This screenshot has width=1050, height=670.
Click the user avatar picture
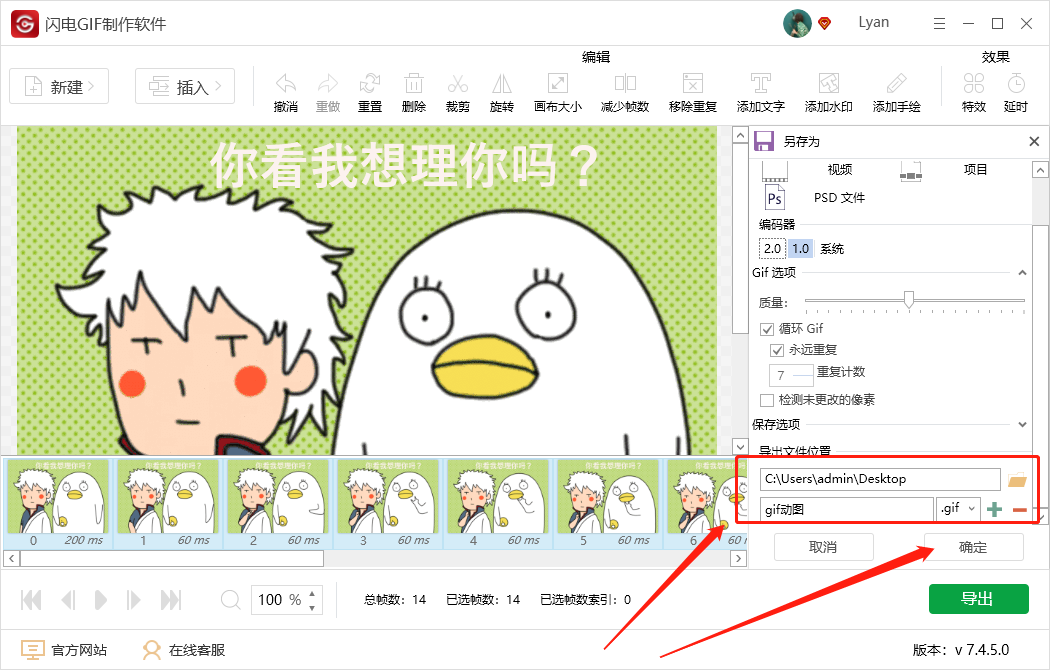click(x=797, y=23)
